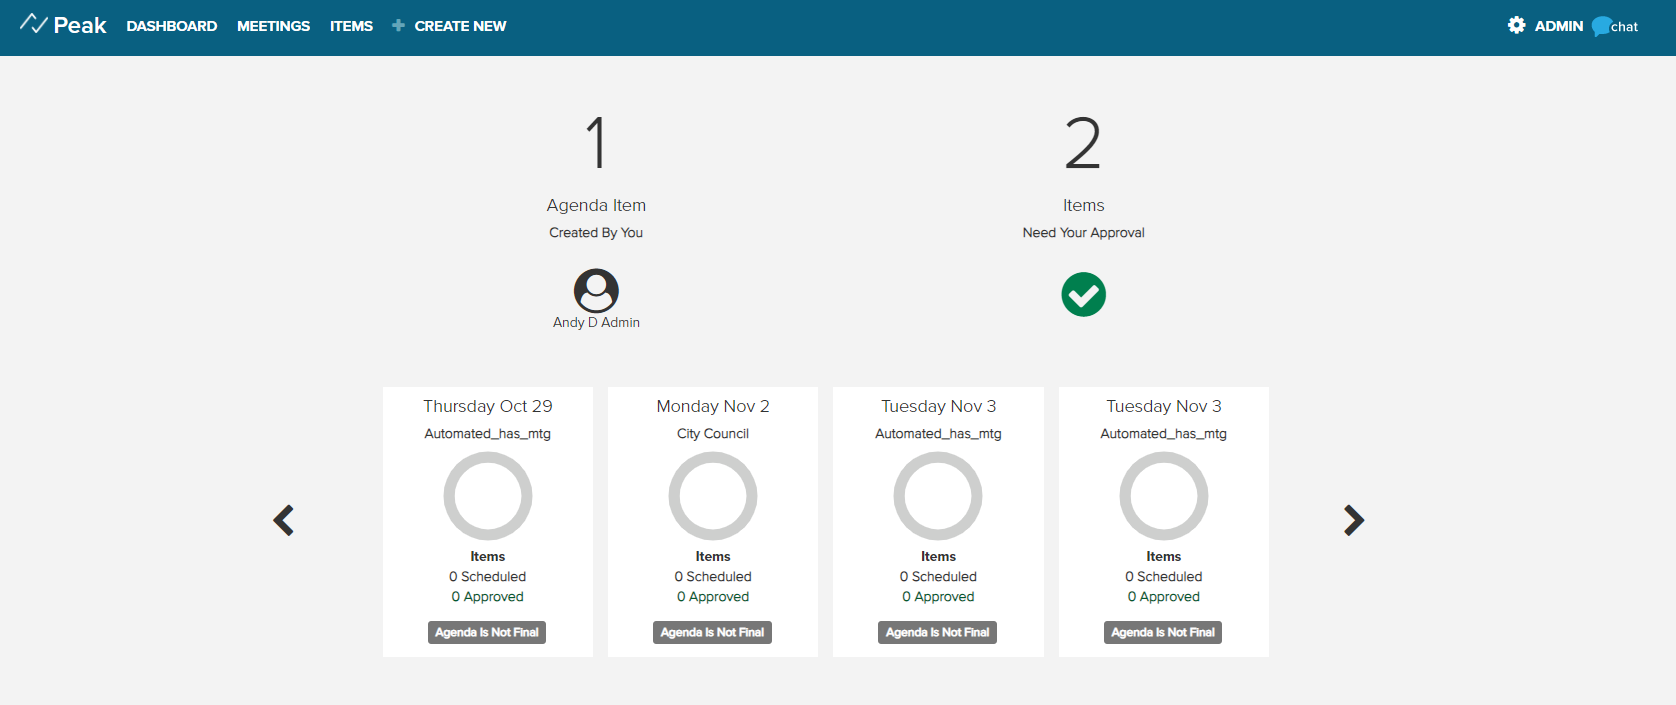The height and width of the screenshot is (705, 1676).
Task: Click 0 Approved in Thursday Oct 29 card
Action: tap(488, 597)
